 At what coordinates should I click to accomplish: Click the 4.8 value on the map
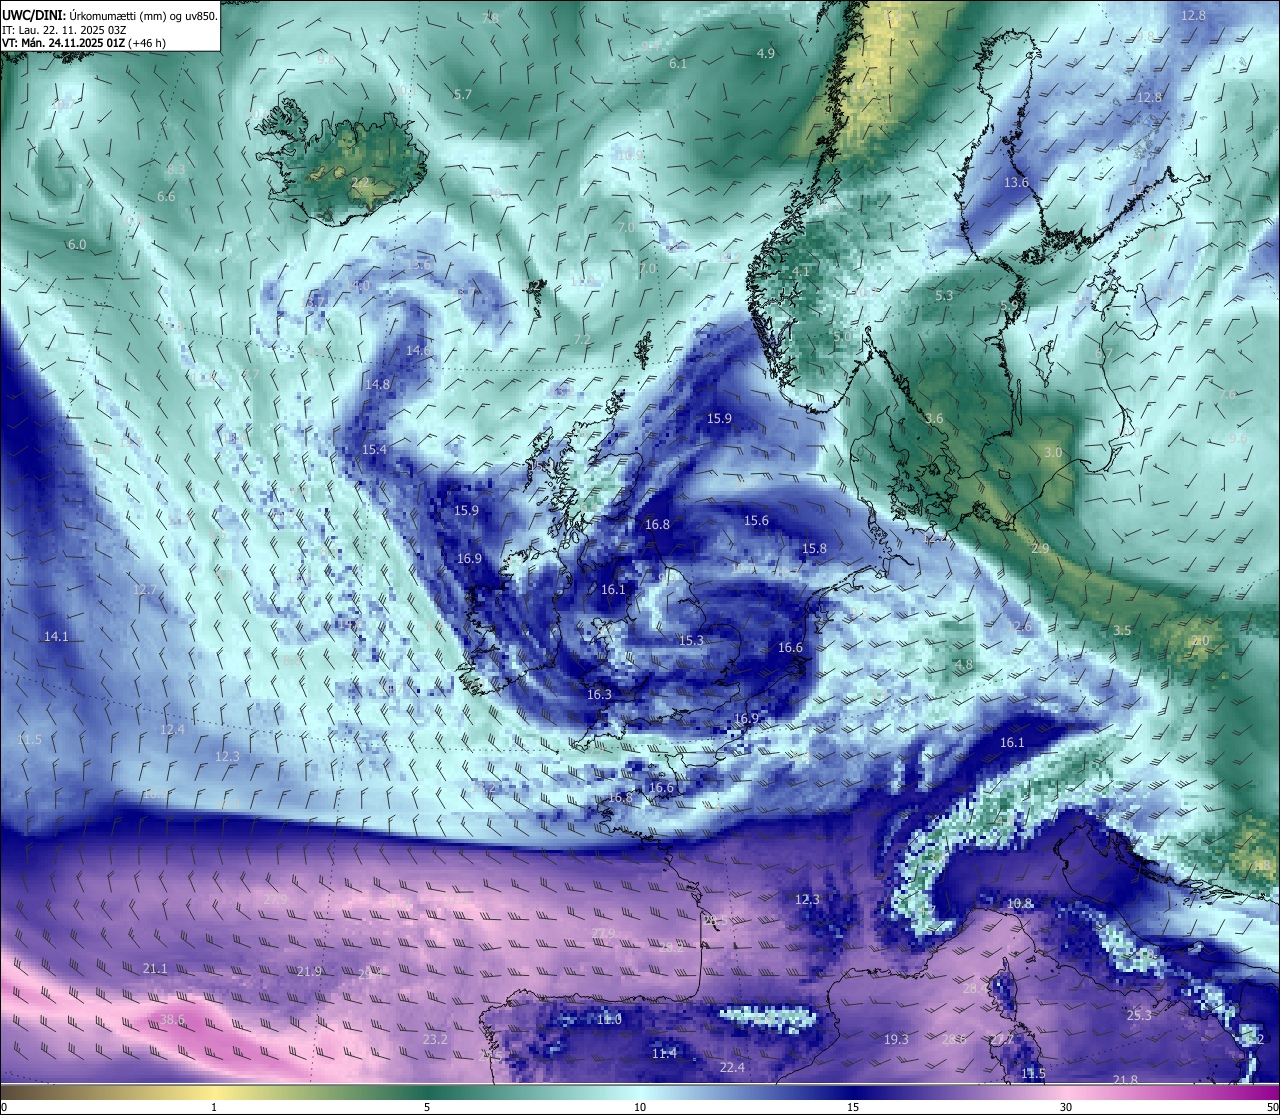pos(964,665)
